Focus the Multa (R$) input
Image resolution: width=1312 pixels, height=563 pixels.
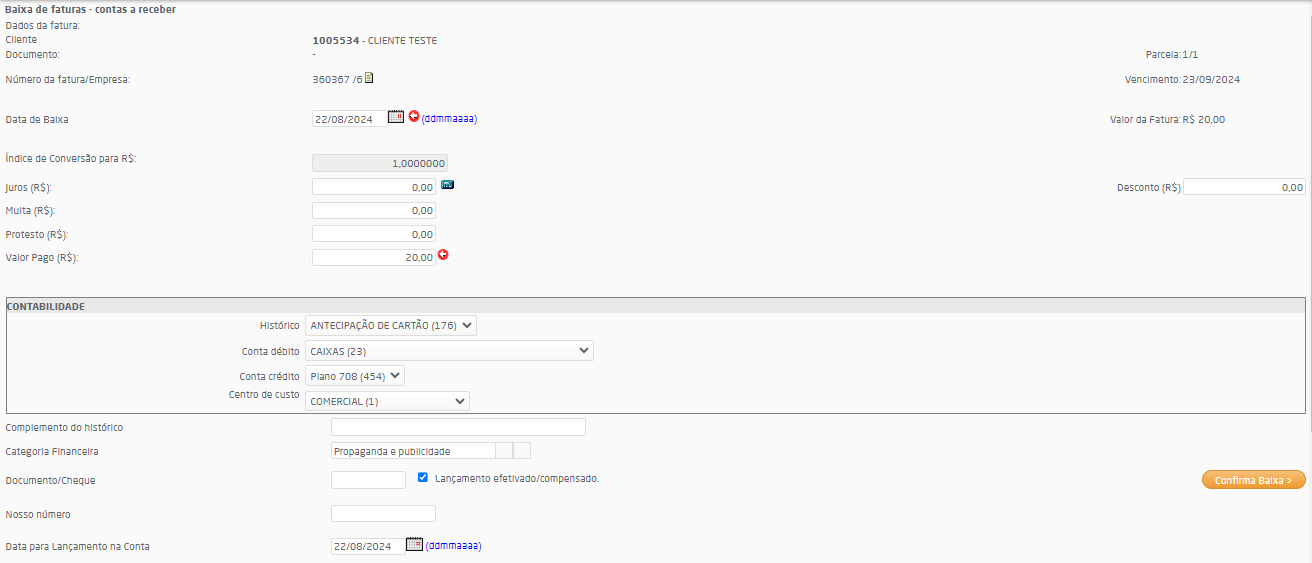(374, 210)
